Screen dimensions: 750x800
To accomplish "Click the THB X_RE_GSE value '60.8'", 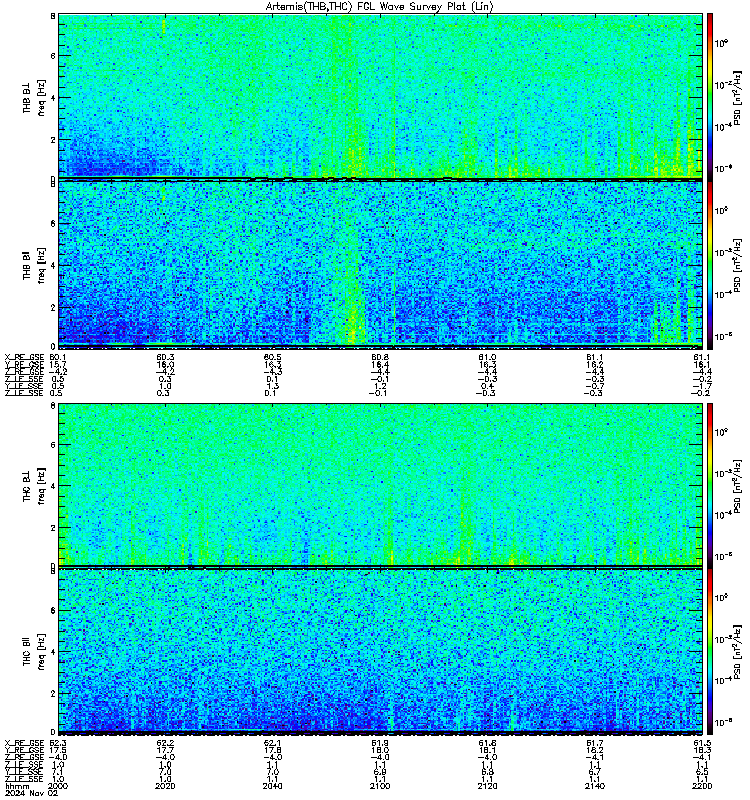I will pos(380,357).
